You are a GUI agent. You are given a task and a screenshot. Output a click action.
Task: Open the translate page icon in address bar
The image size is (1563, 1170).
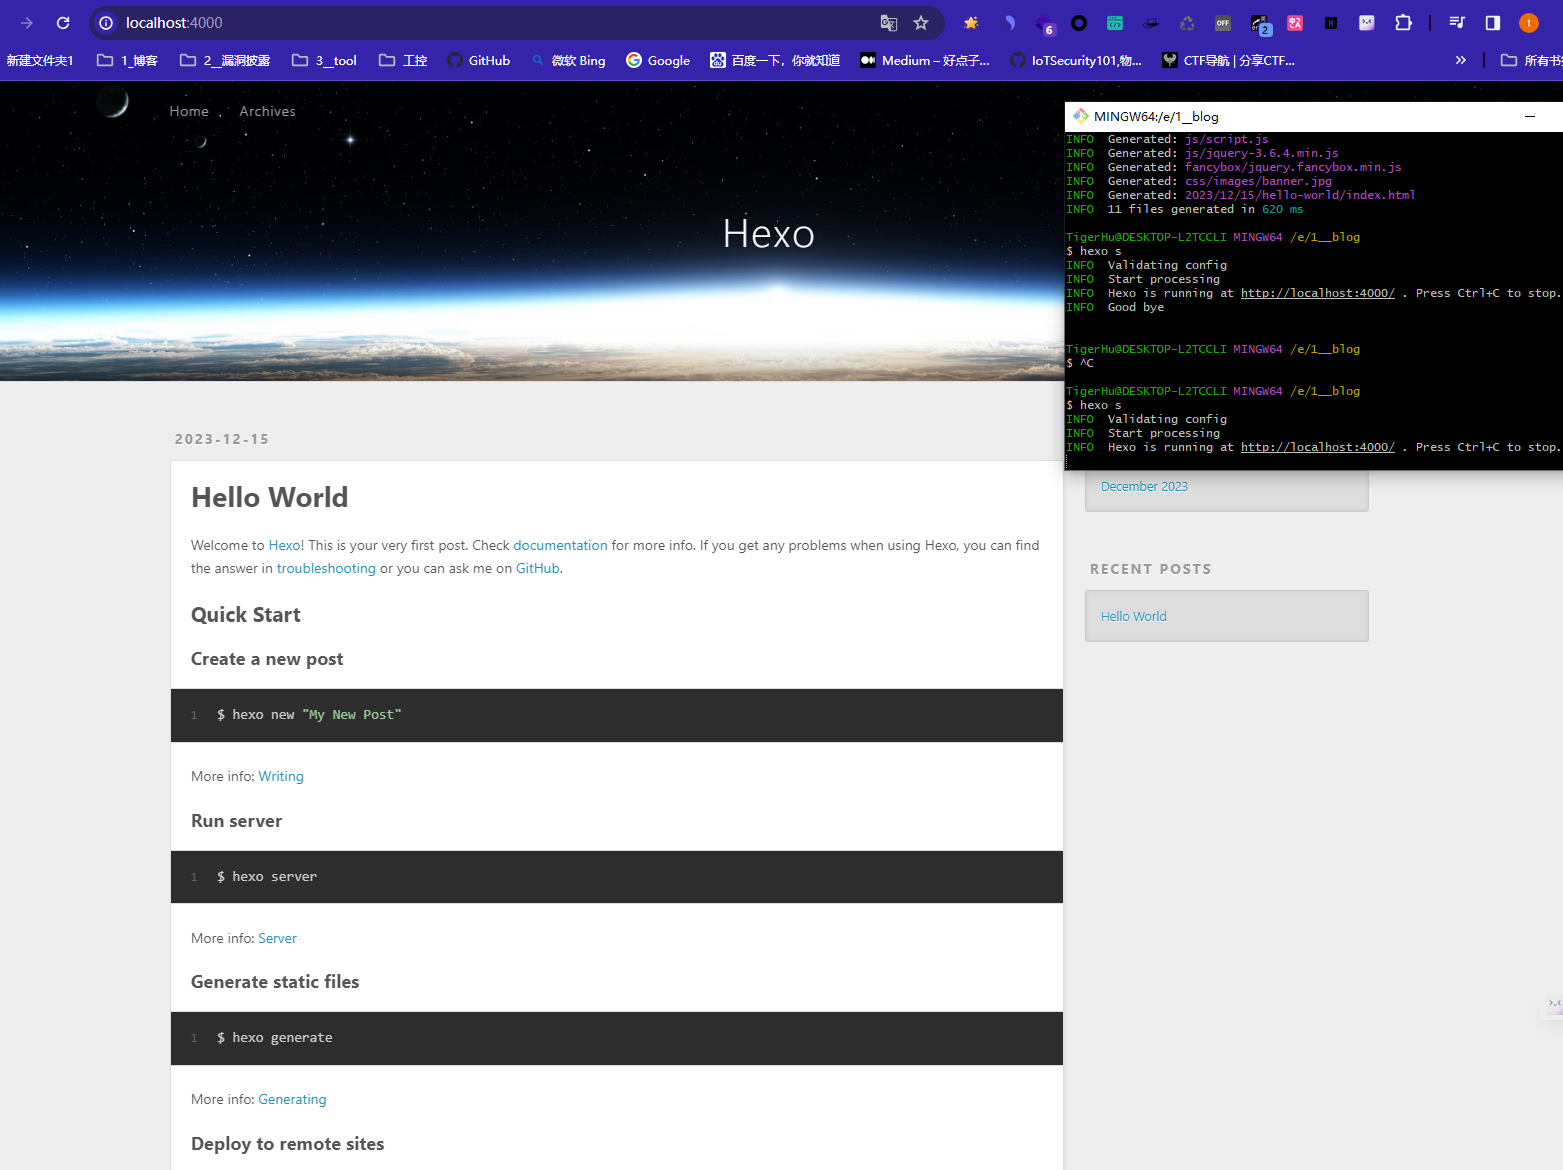888,23
